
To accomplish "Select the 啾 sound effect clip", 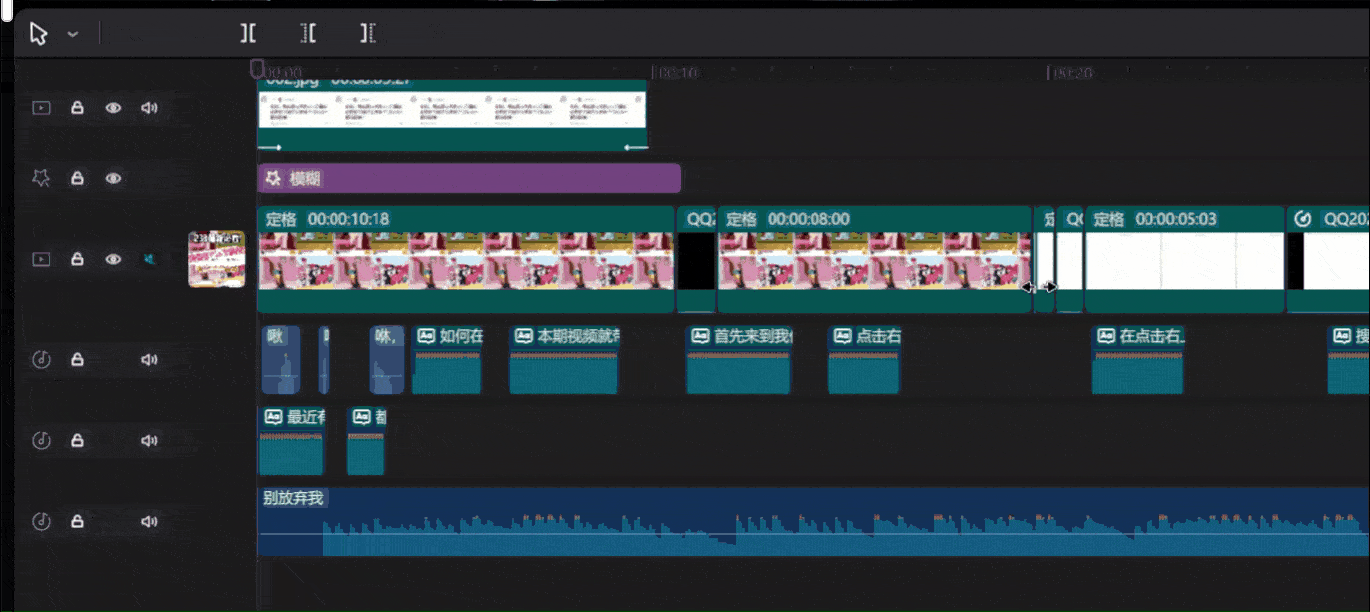I will [x=281, y=360].
